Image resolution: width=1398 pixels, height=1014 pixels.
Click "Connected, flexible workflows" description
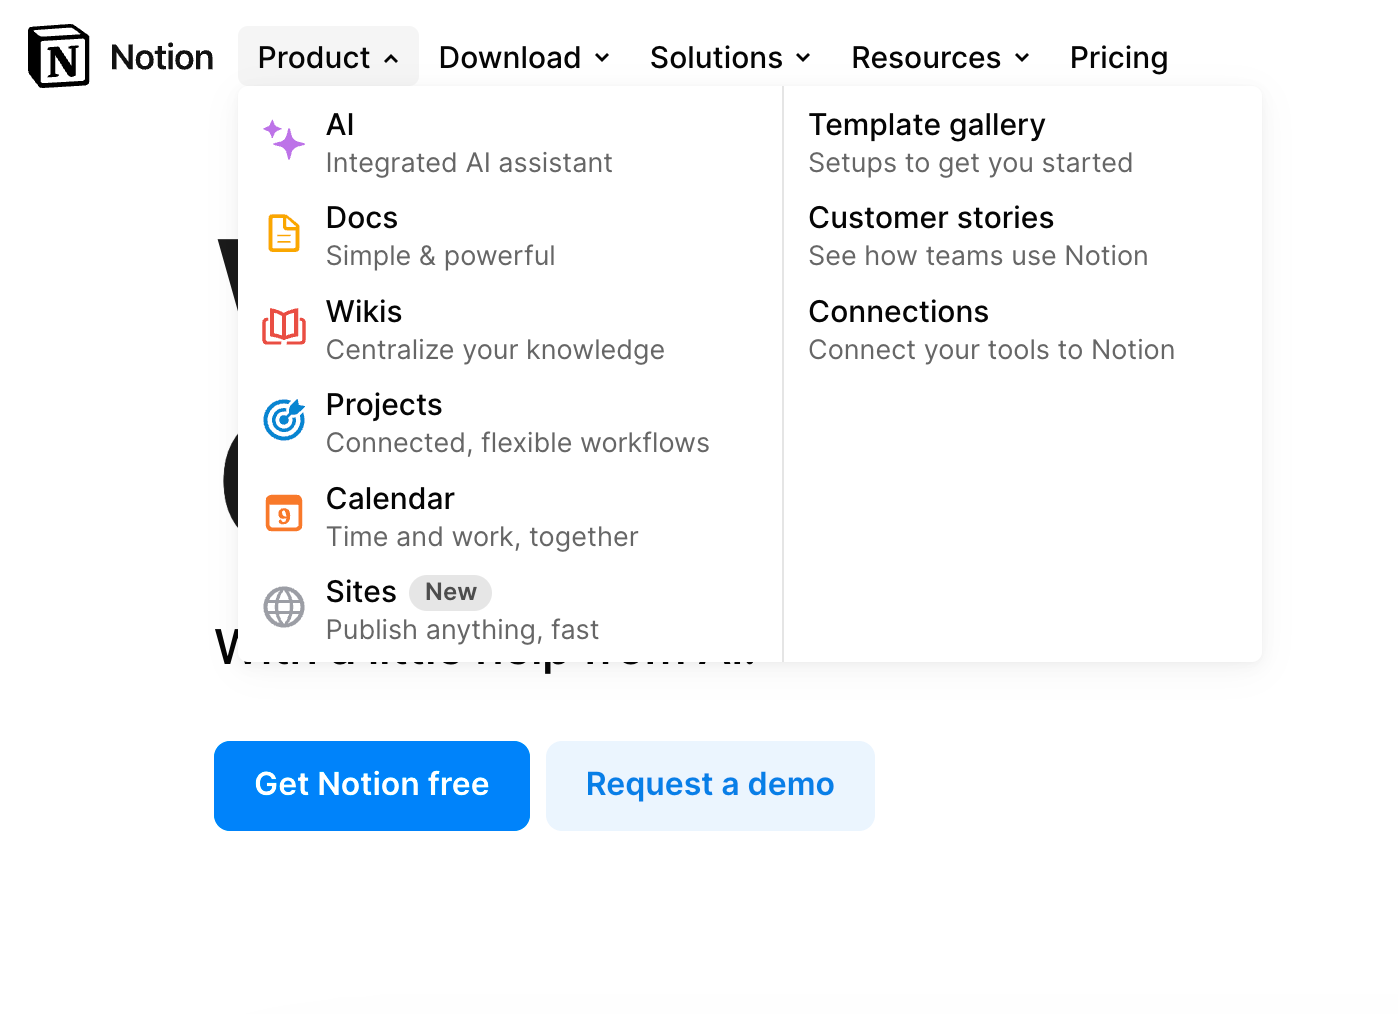(x=518, y=443)
